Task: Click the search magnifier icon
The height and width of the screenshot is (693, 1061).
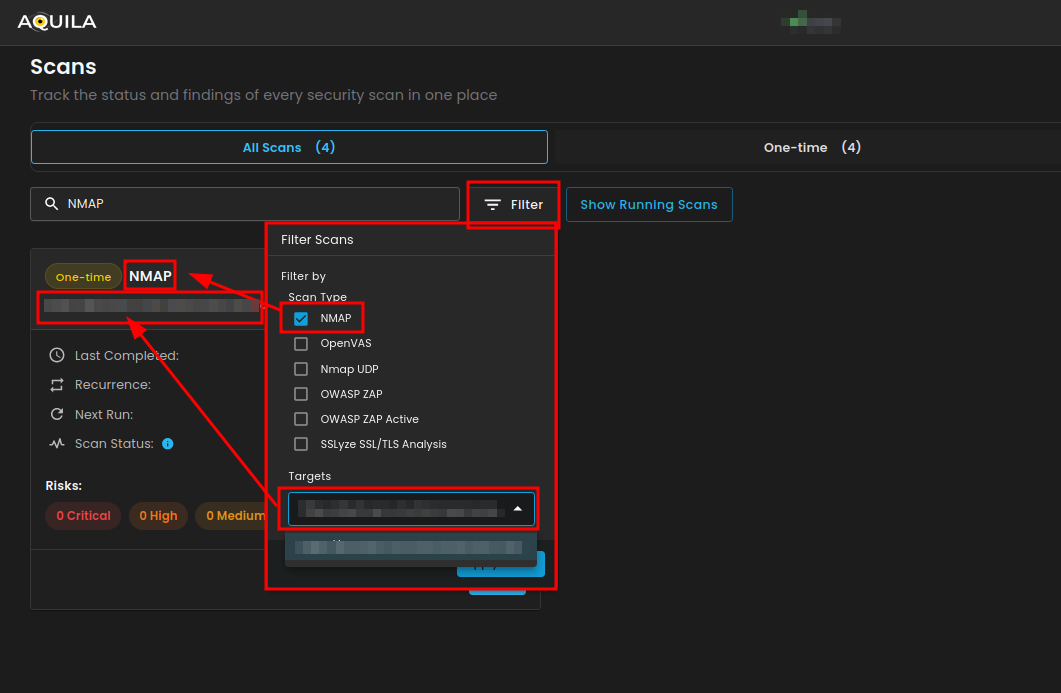Action: click(x=51, y=204)
